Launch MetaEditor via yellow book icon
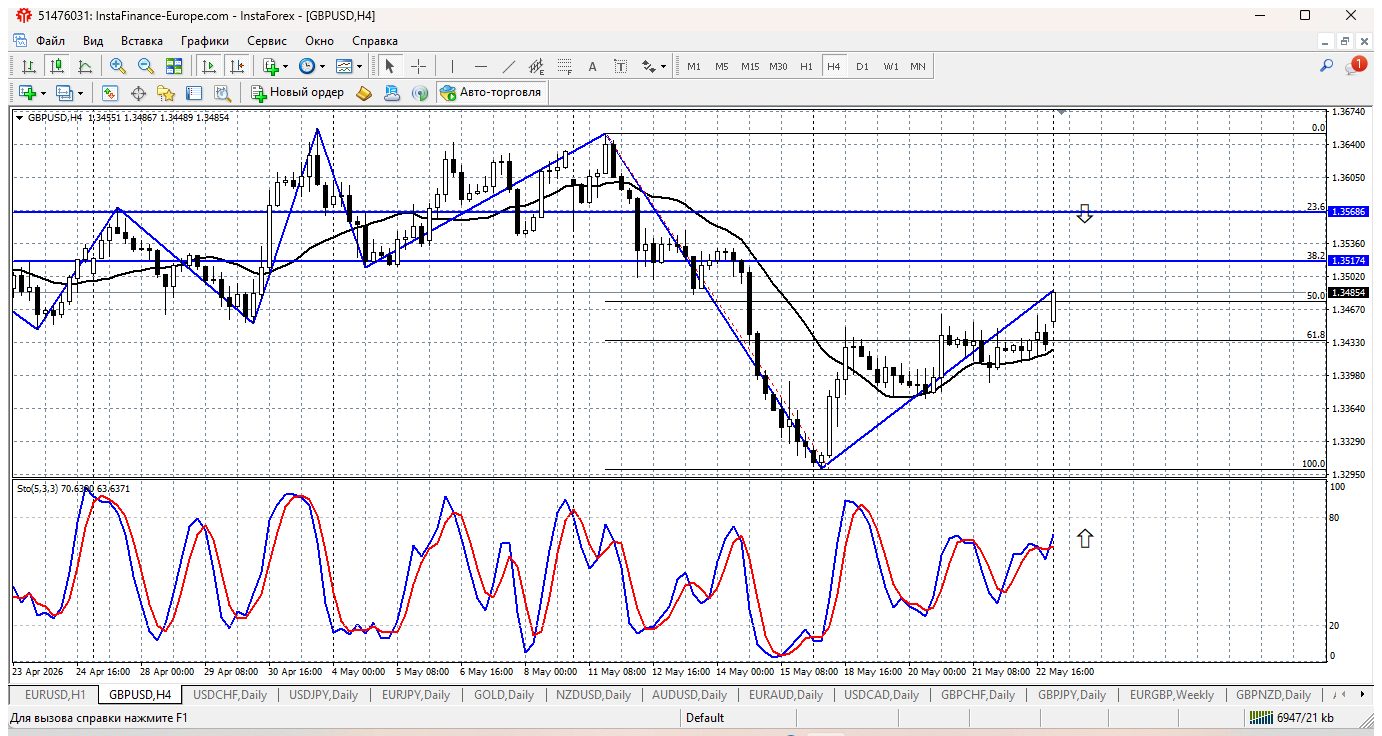This screenshot has width=1382, height=736. click(364, 92)
